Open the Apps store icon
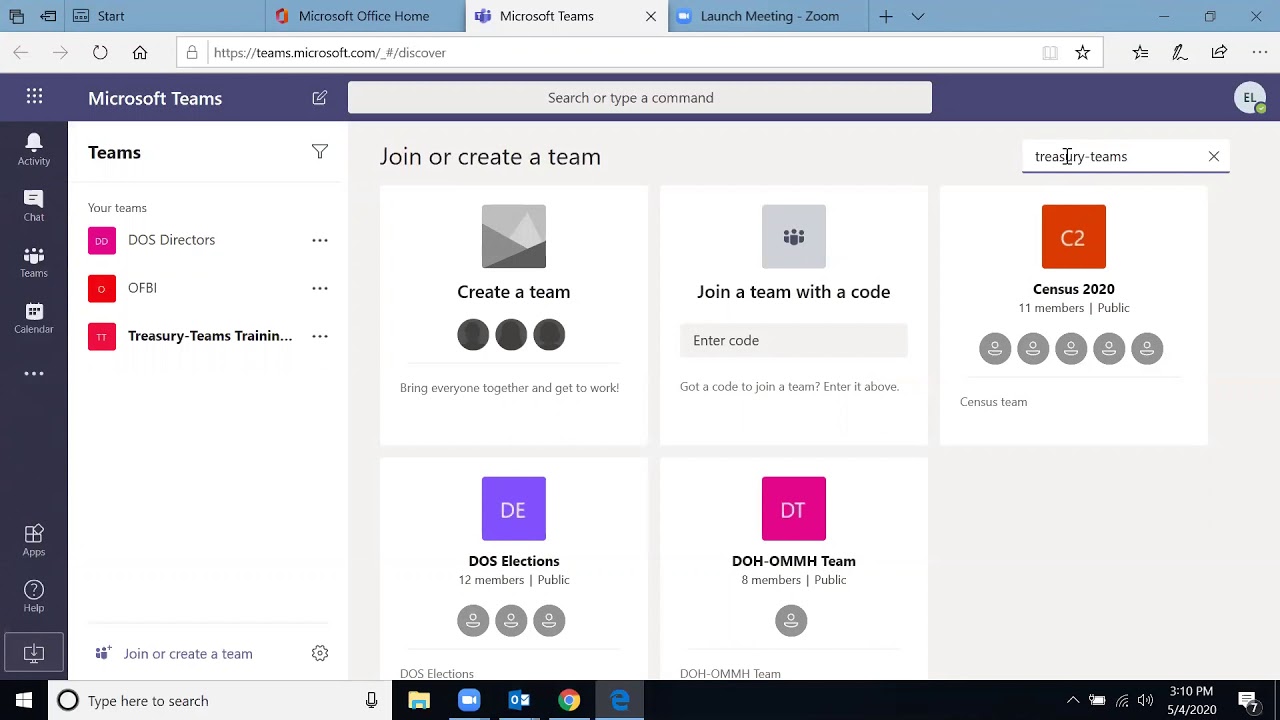Image resolution: width=1280 pixels, height=720 pixels. [x=34, y=540]
